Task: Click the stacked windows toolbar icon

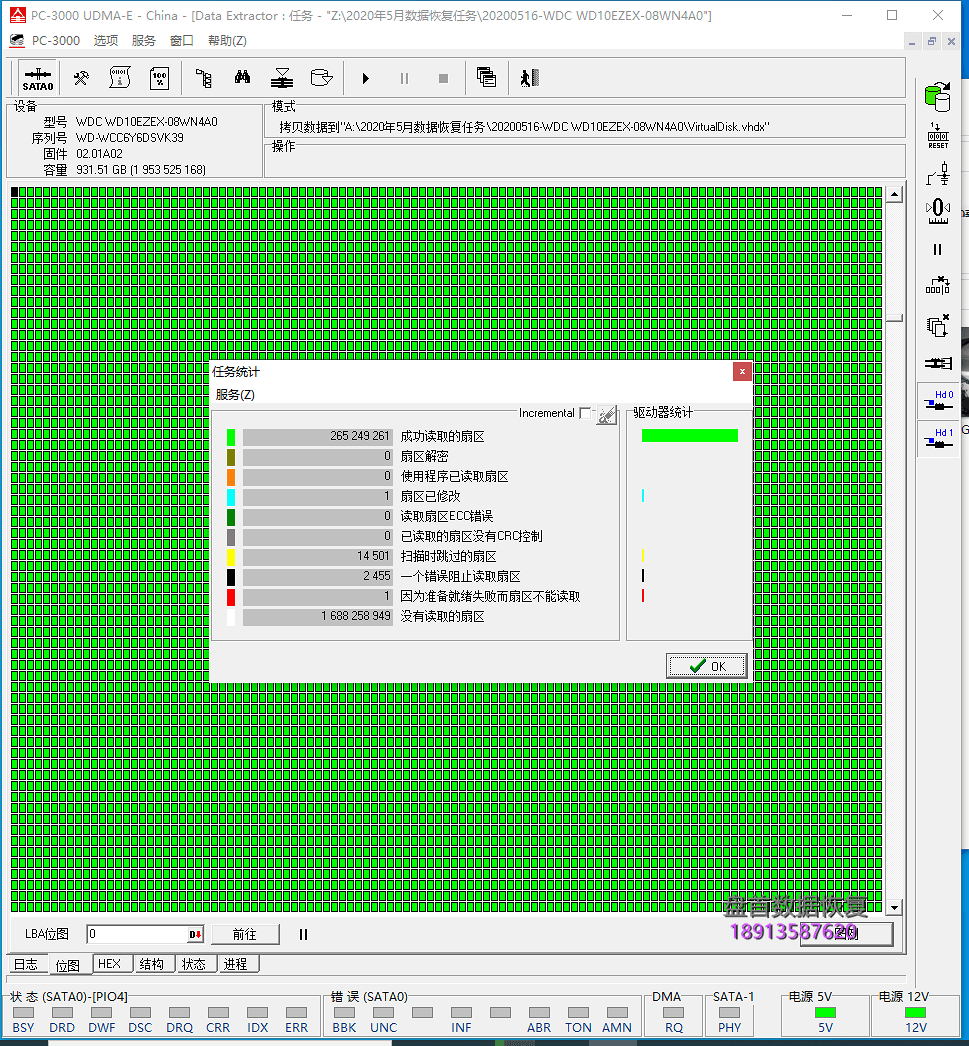Action: click(487, 78)
